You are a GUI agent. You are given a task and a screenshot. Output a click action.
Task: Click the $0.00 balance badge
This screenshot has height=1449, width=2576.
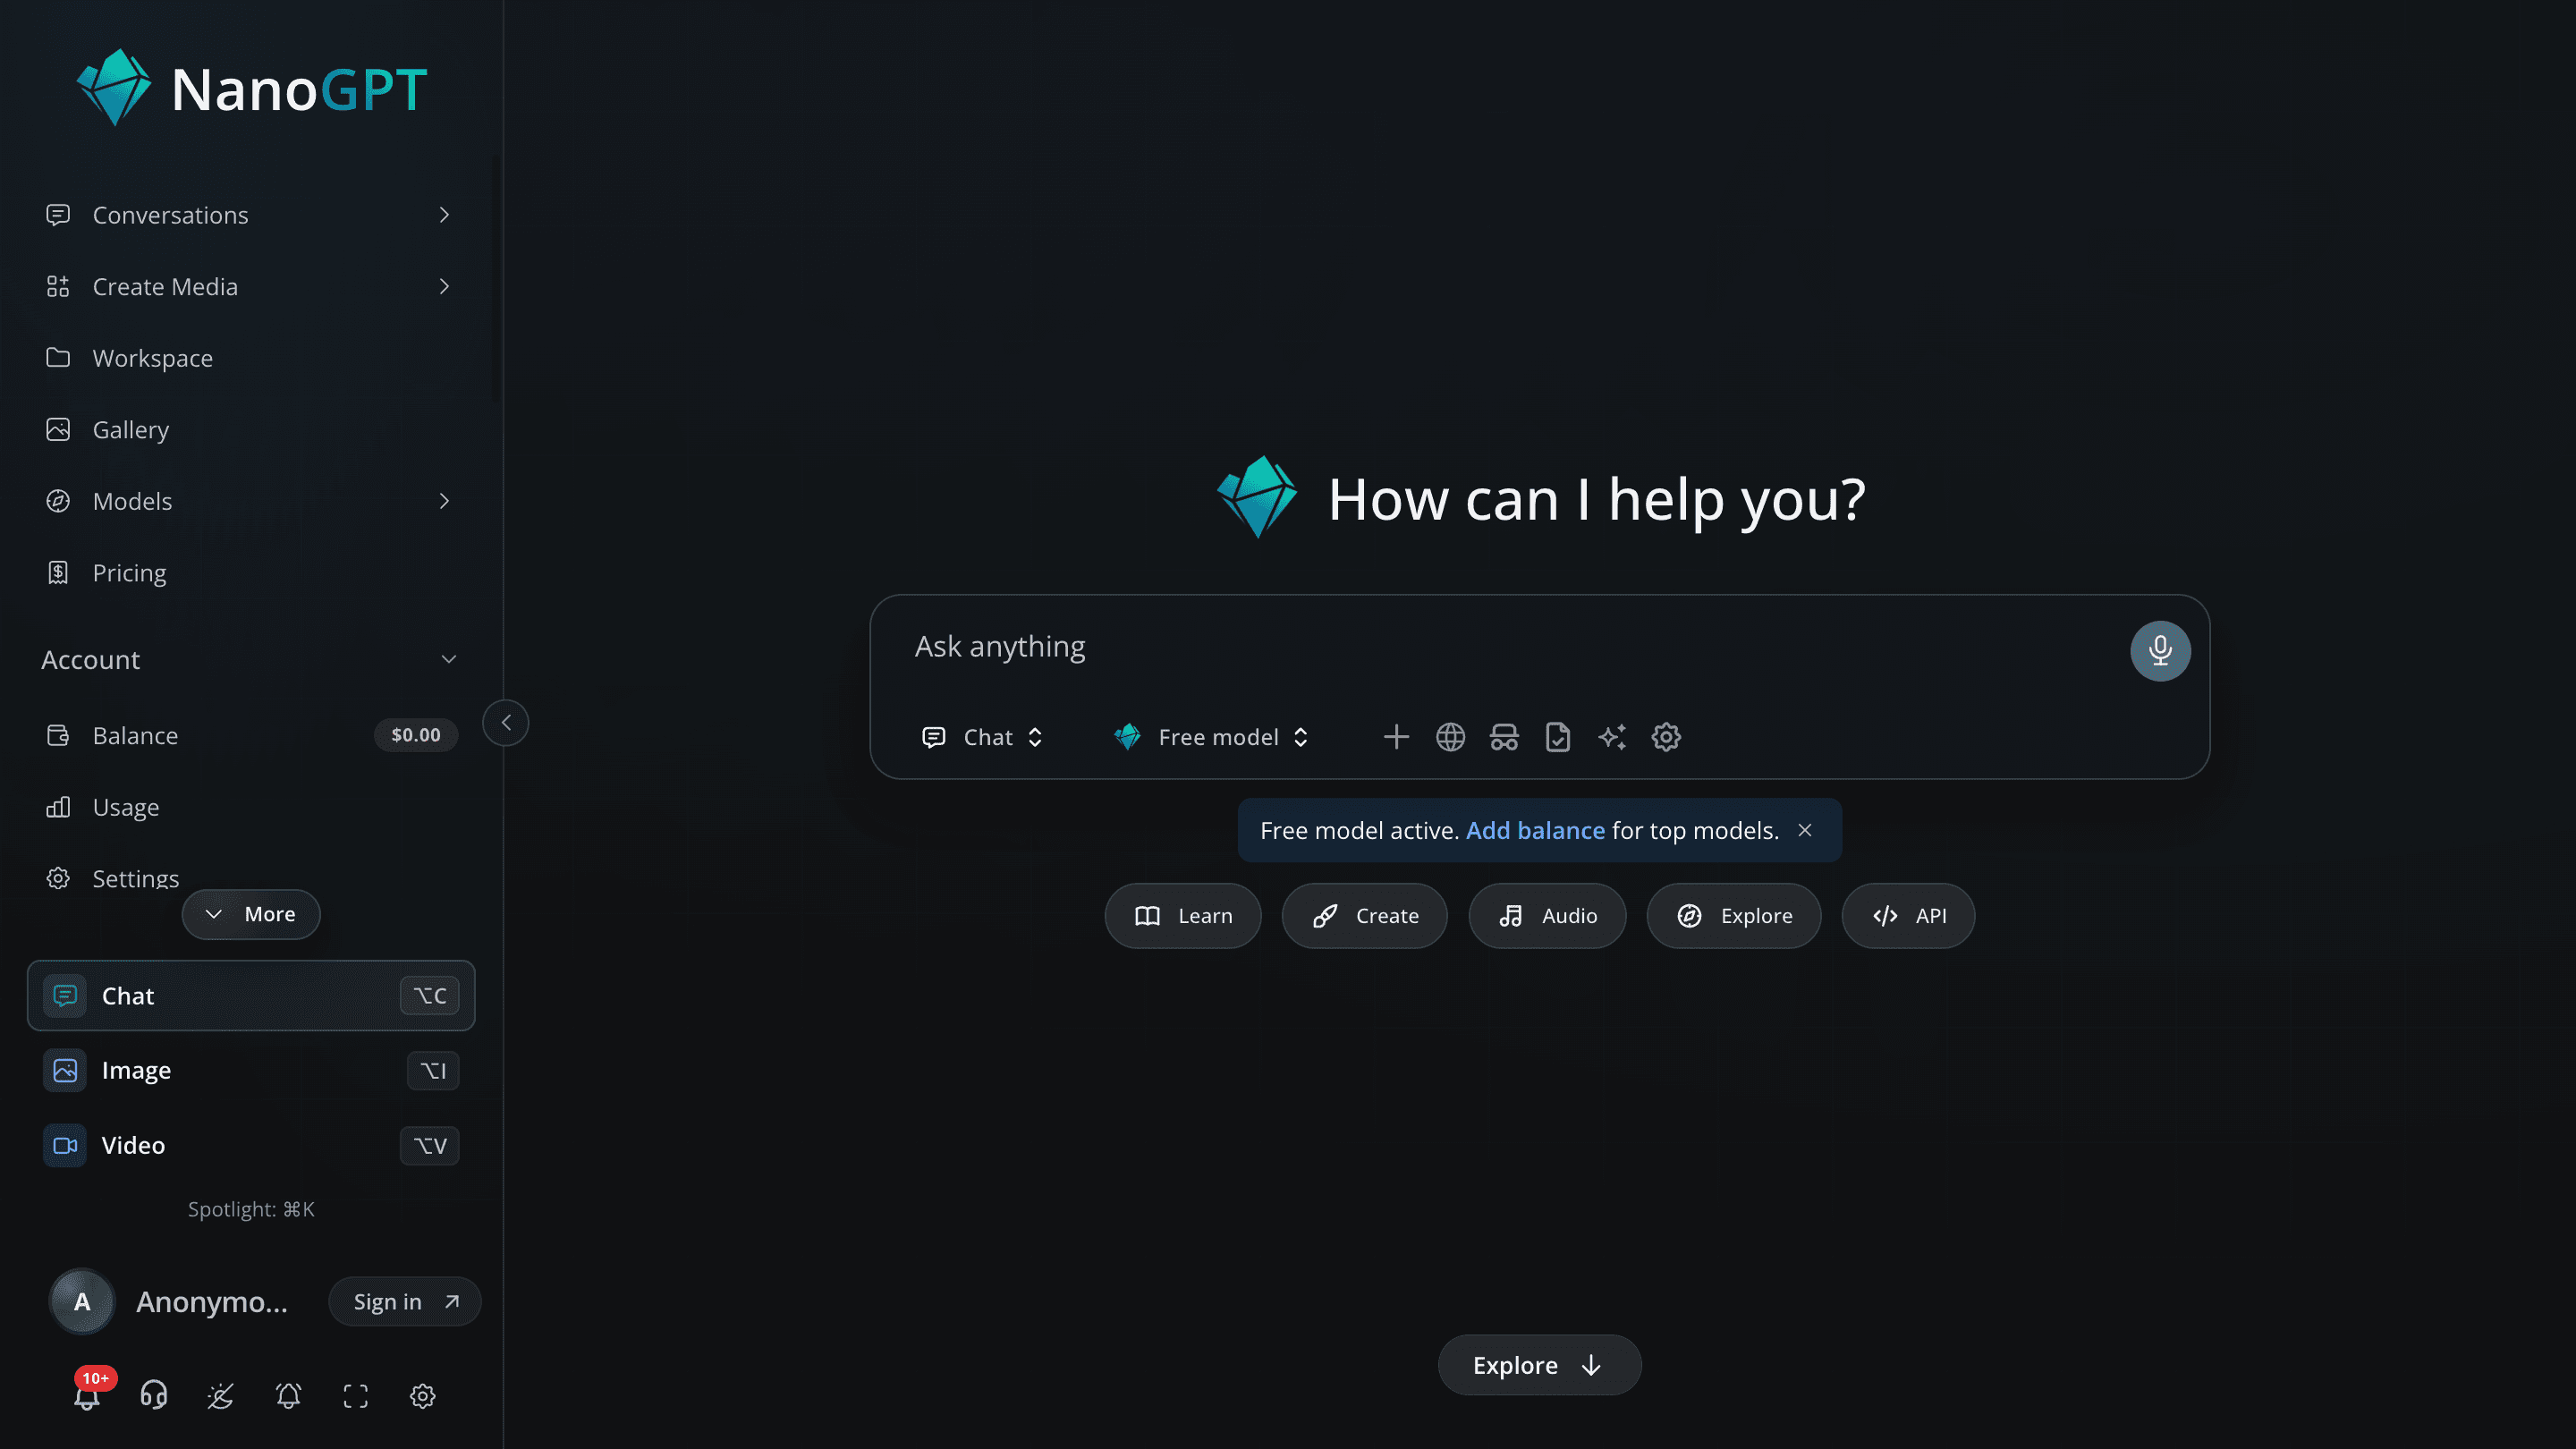tap(416, 735)
